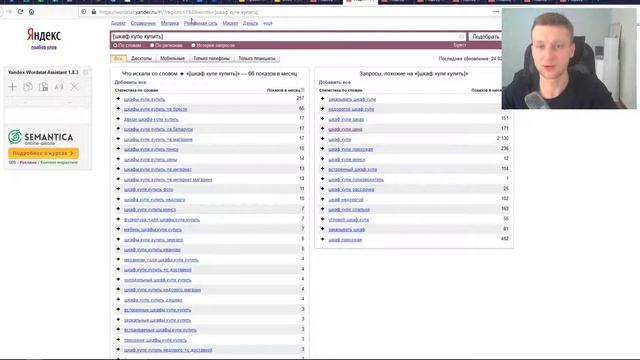Add 'шкафы купе купить в магазине' using plus icon
640x360 pixels.
point(118,139)
